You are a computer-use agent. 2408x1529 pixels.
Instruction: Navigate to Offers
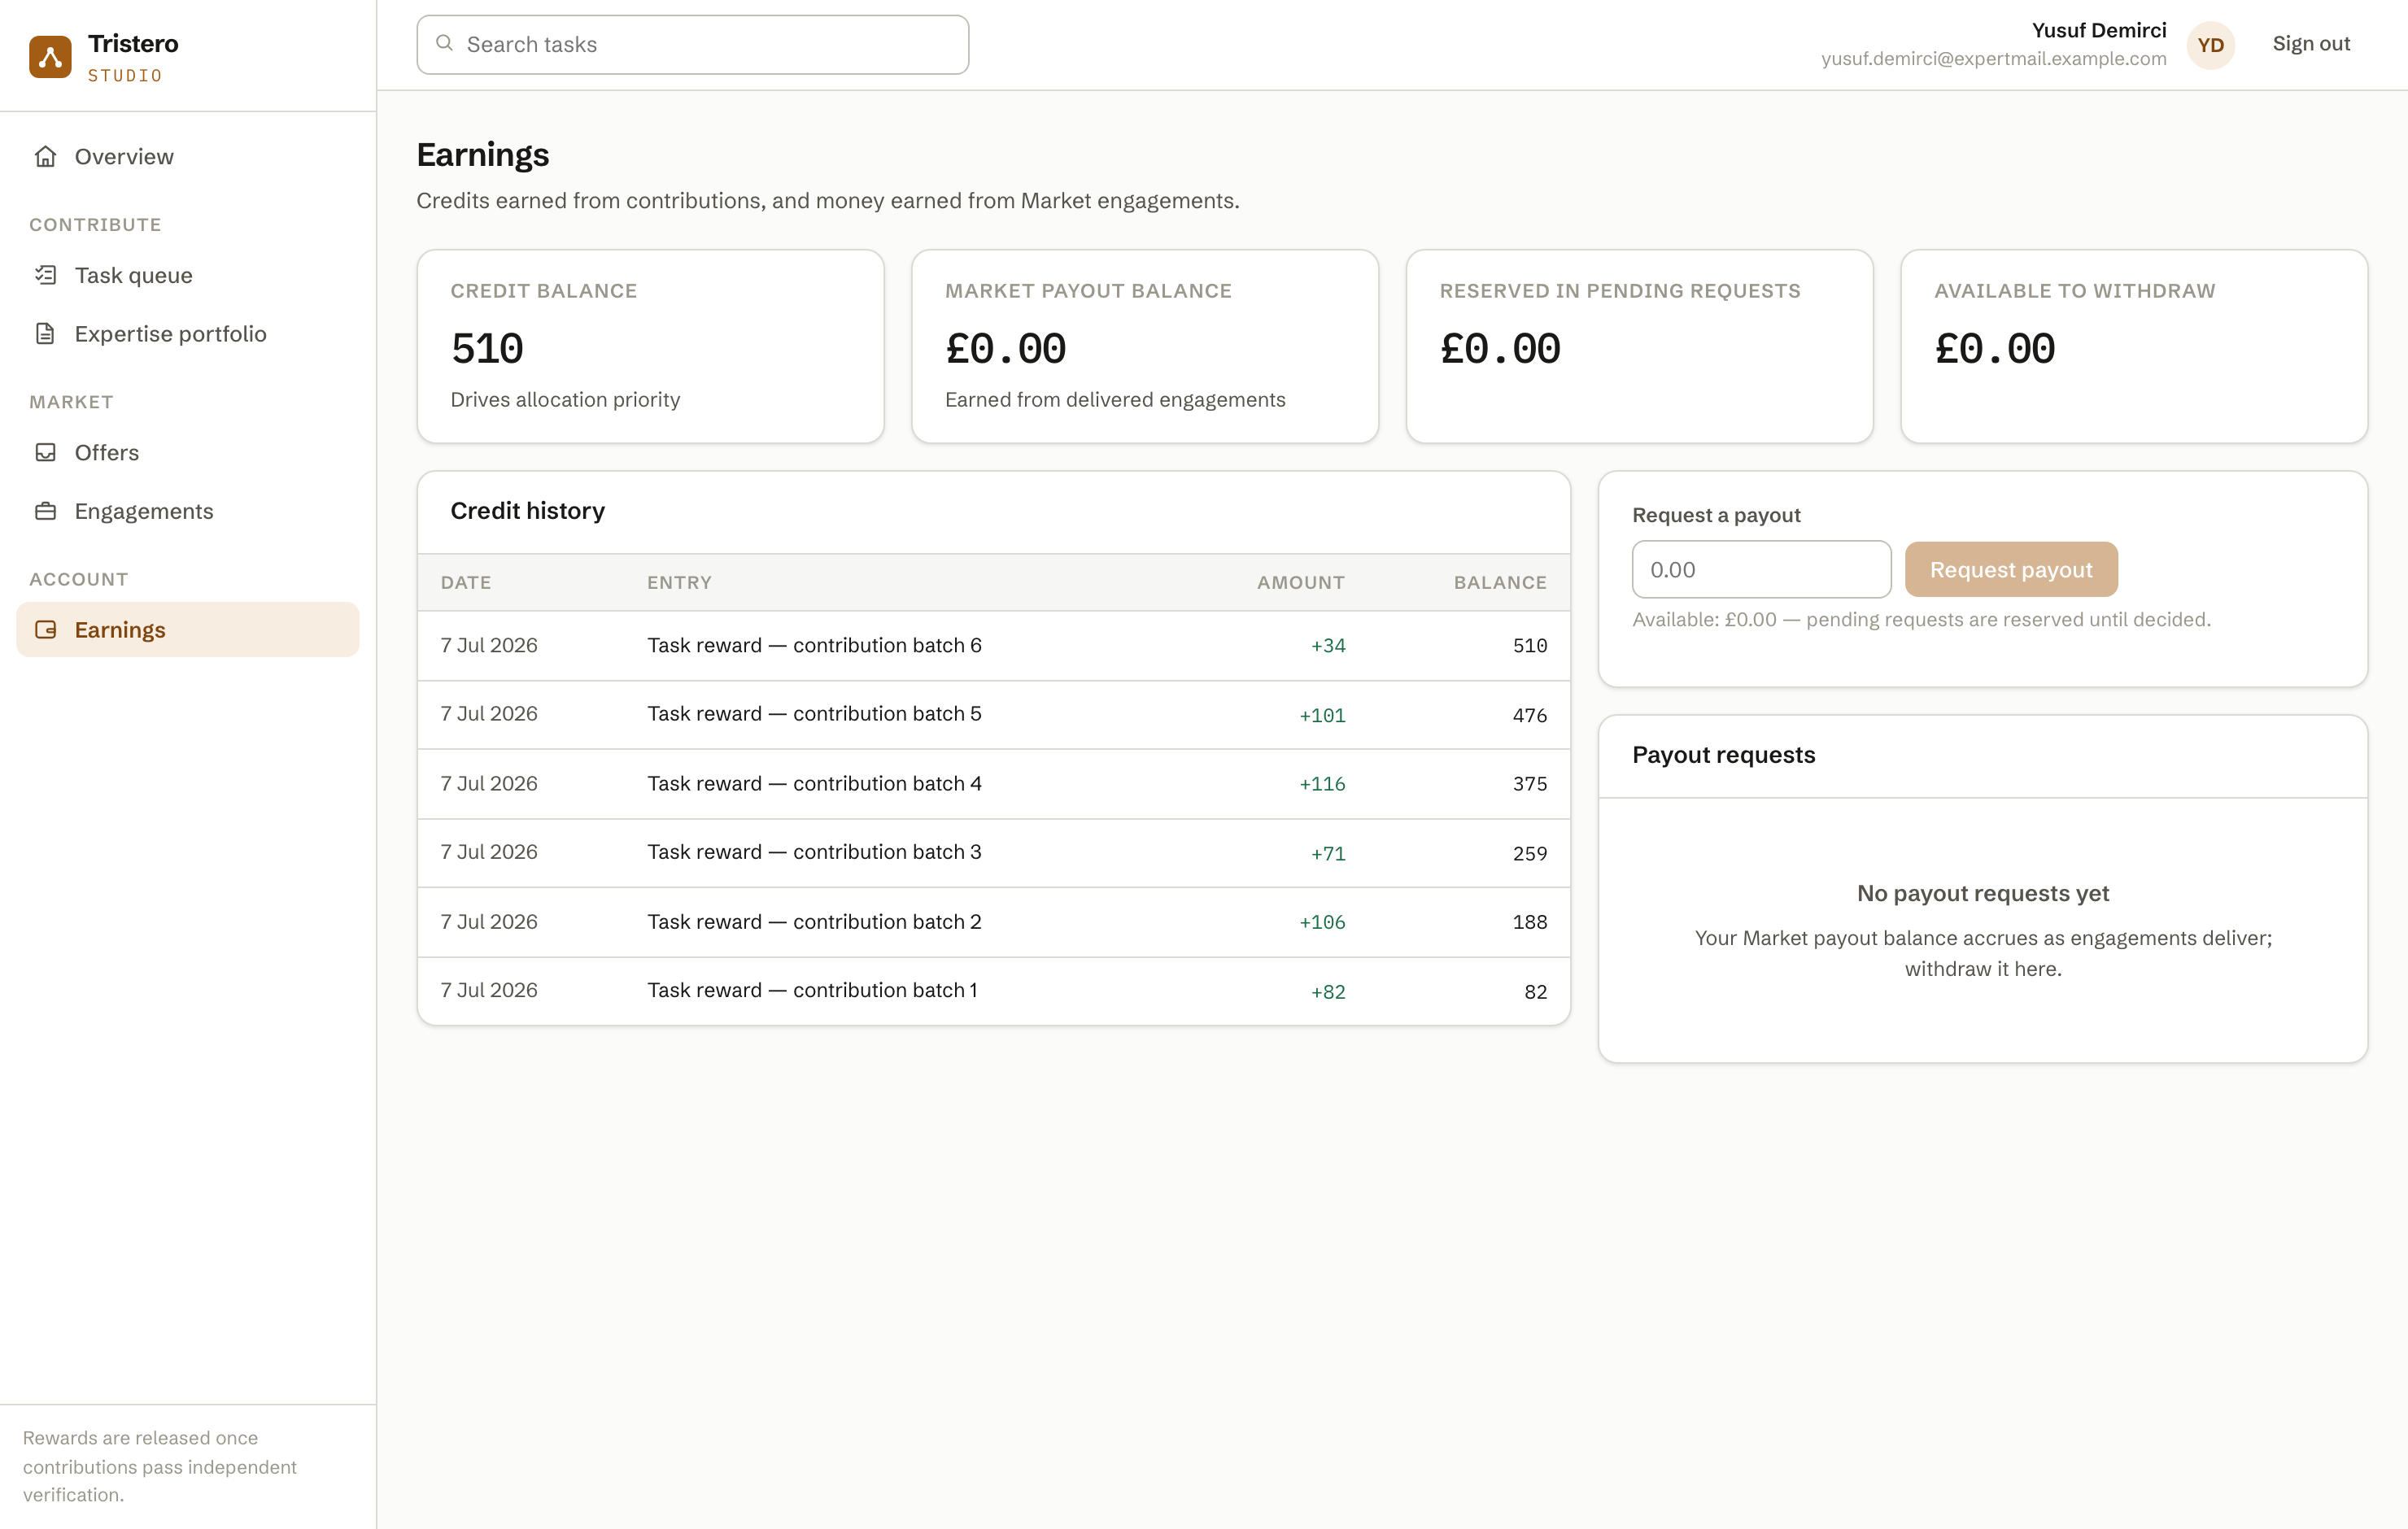point(188,452)
